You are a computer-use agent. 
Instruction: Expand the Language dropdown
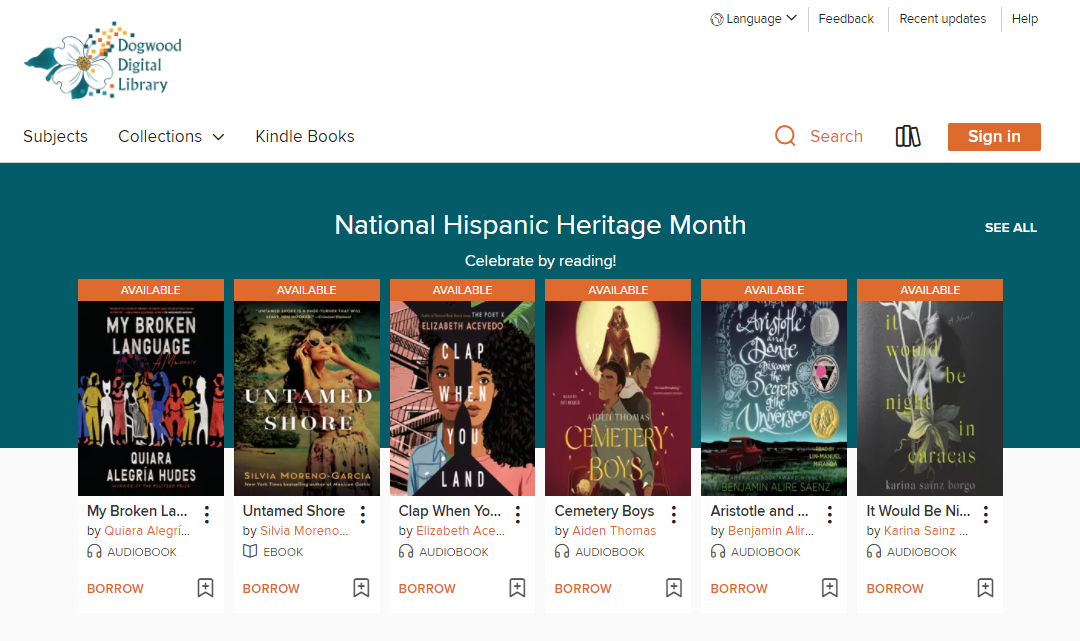point(754,19)
